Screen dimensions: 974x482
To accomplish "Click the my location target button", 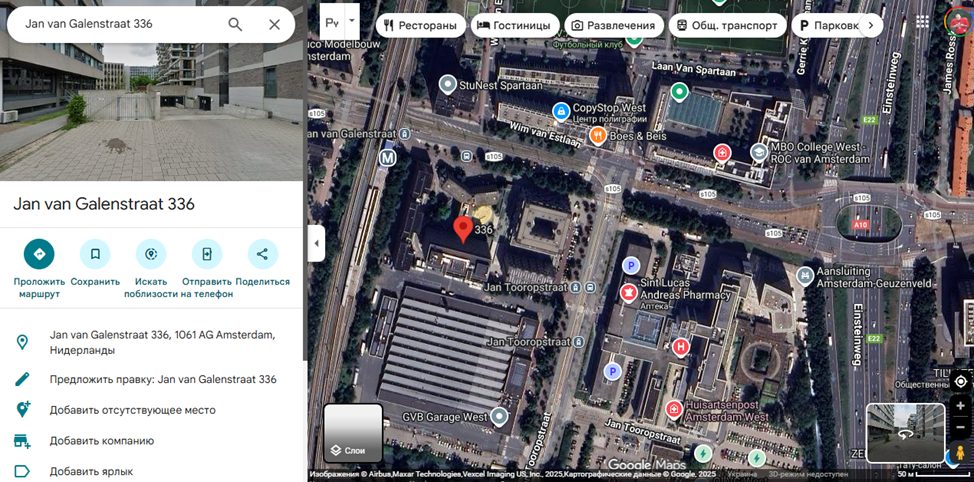I will point(960,381).
